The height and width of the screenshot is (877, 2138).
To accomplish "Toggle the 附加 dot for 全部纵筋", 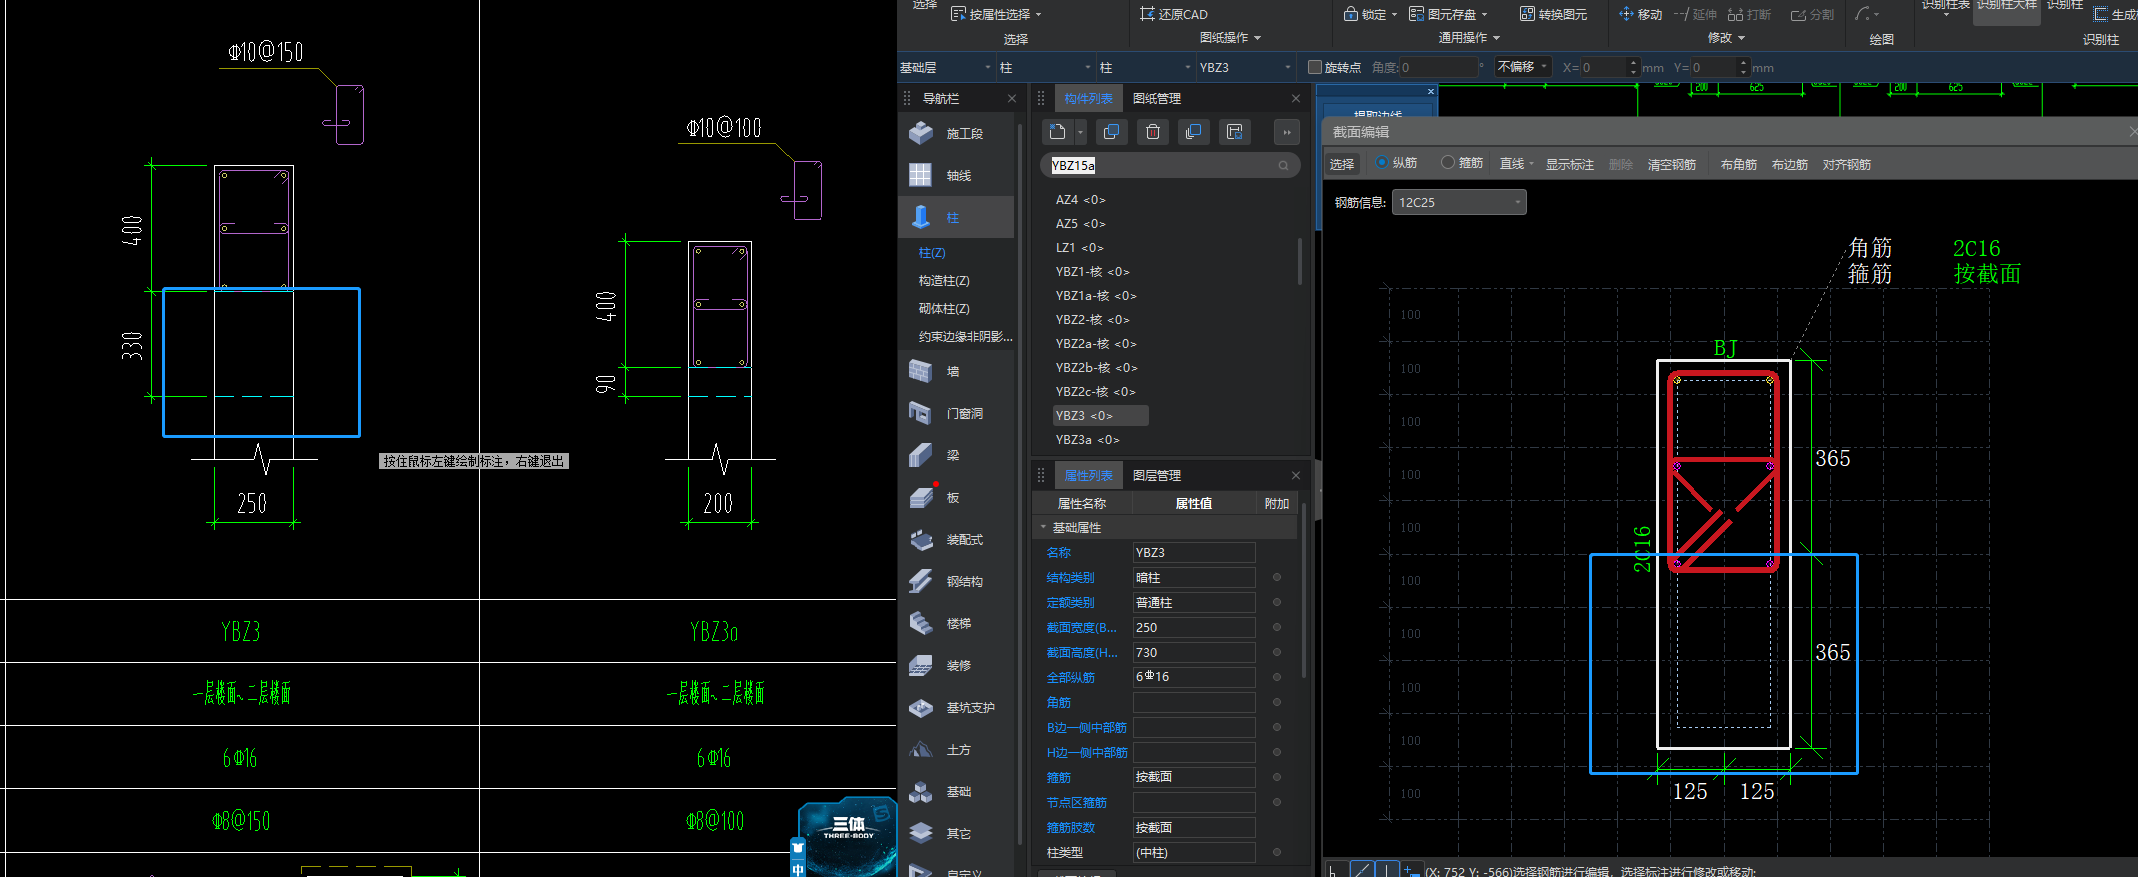I will [1277, 677].
